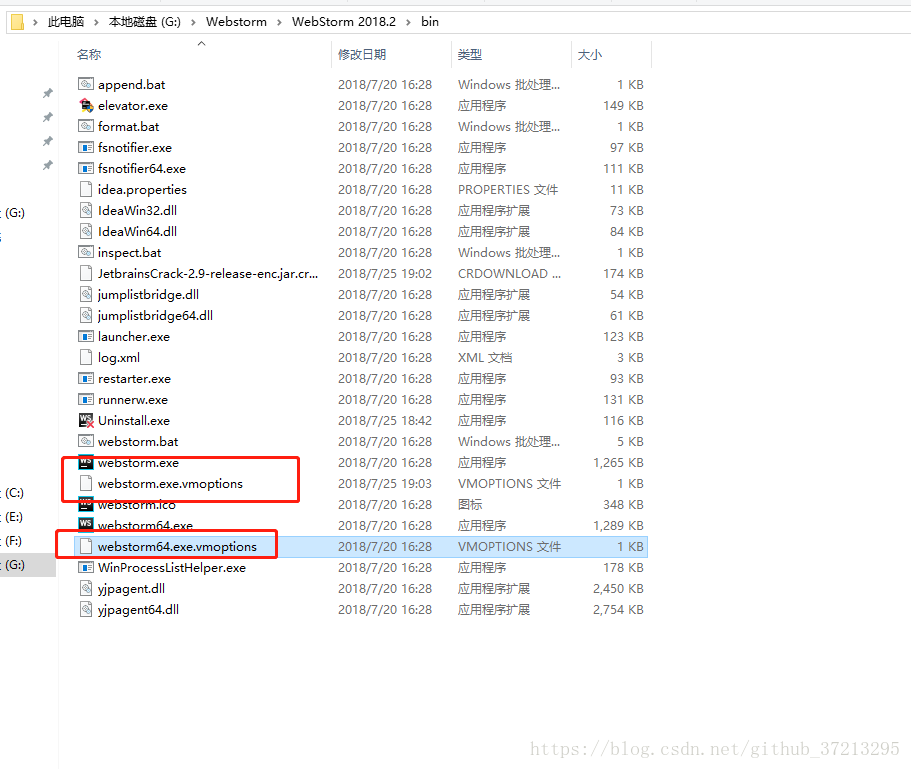
Task: Click the IdeaWin64.dll file icon
Action: [x=86, y=231]
